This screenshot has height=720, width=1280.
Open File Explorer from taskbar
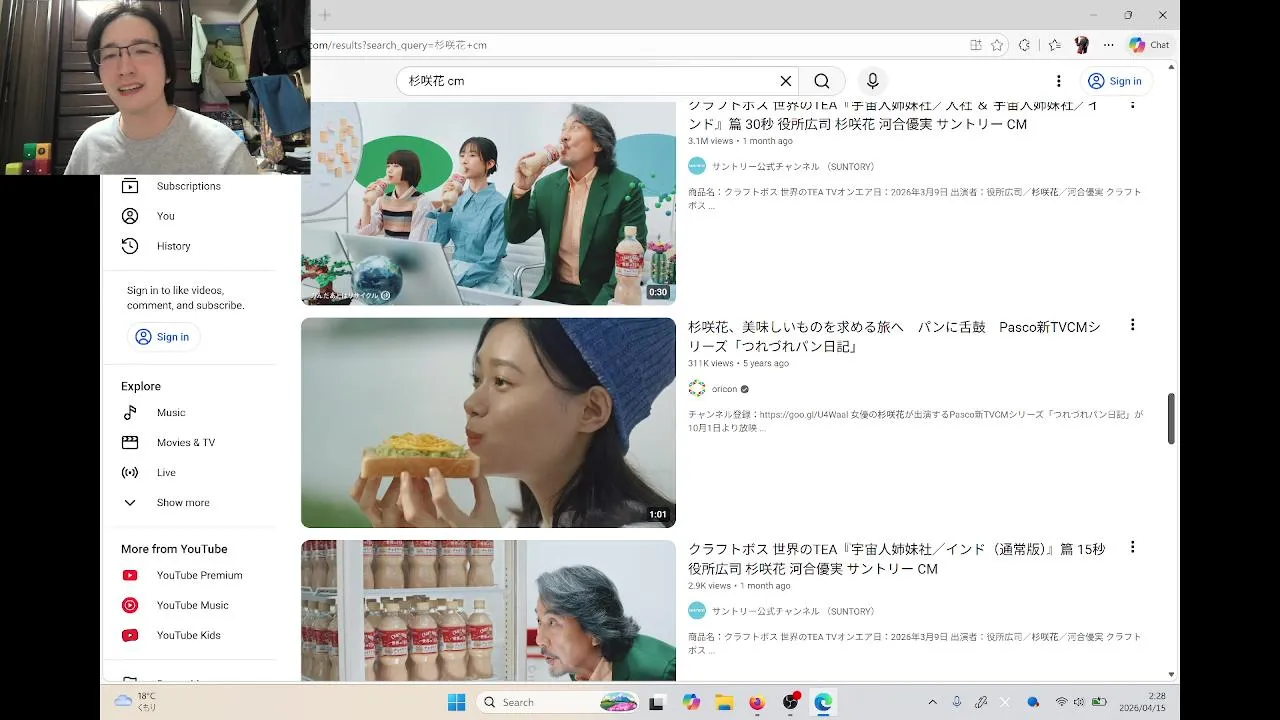[724, 702]
